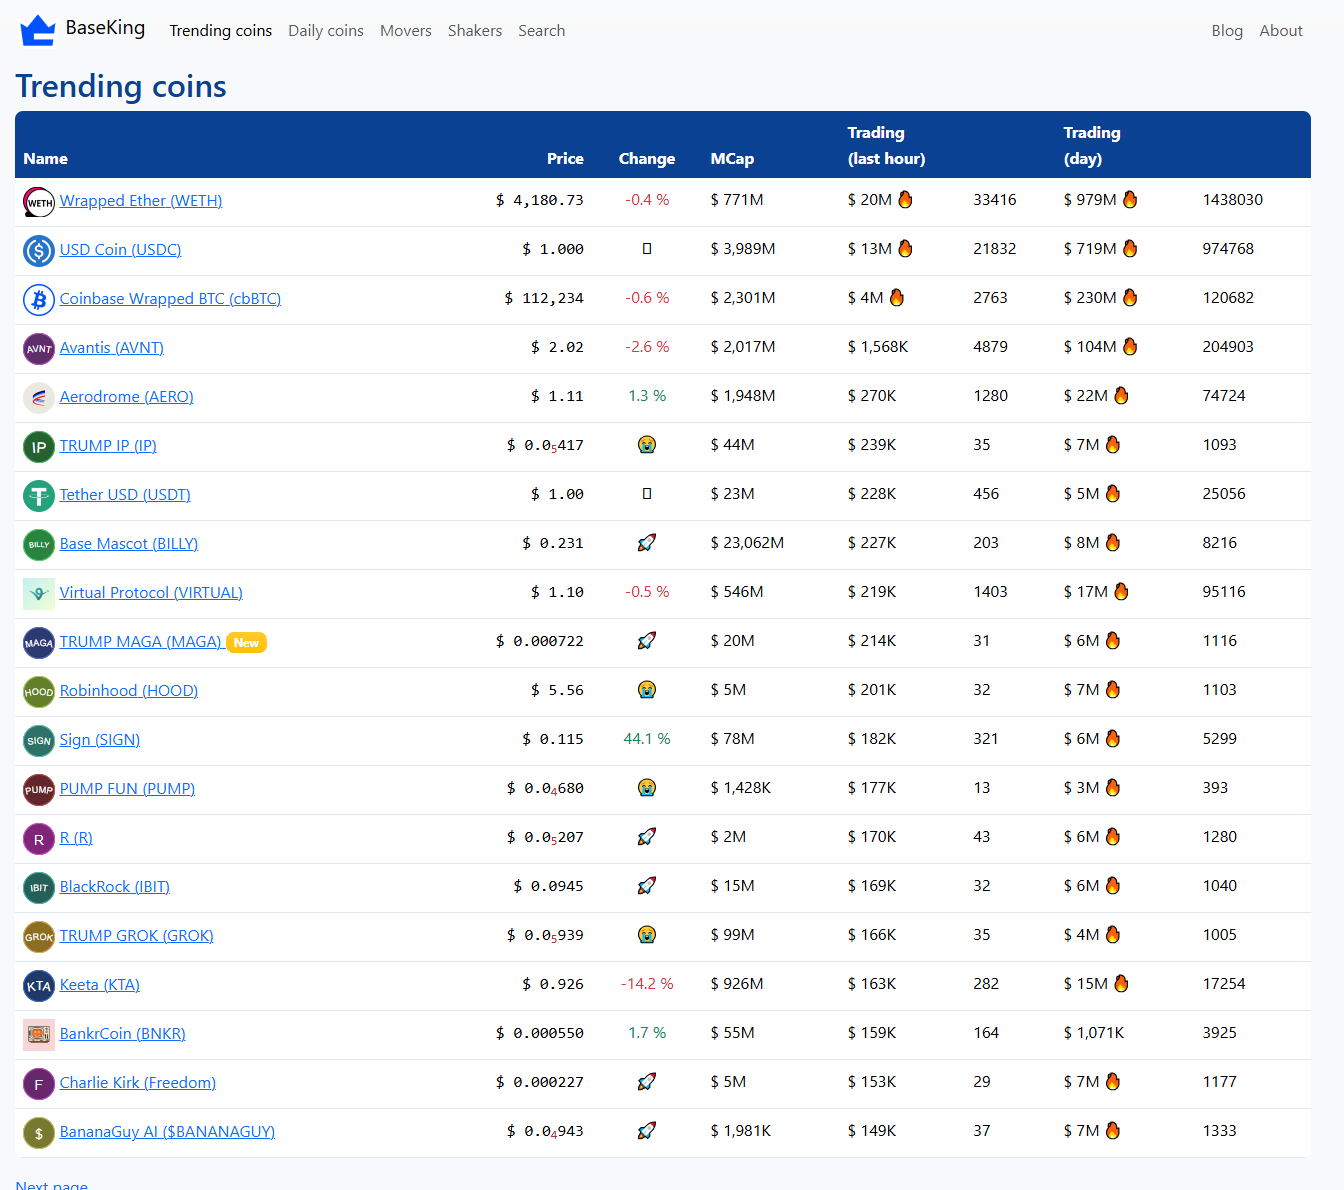Click the rocket icon in BlackRock IBIT row
1344x1190 pixels.
pyautogui.click(x=647, y=886)
